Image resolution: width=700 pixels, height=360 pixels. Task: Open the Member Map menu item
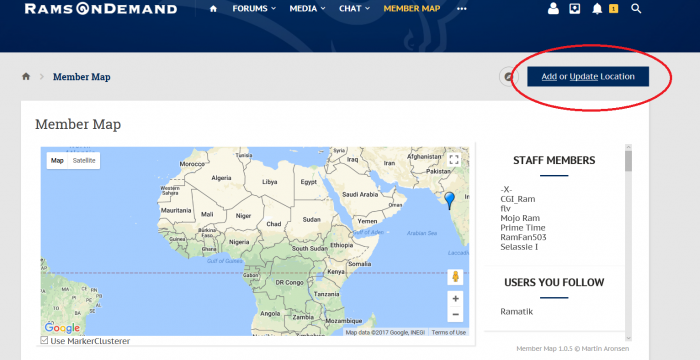pyautogui.click(x=412, y=8)
